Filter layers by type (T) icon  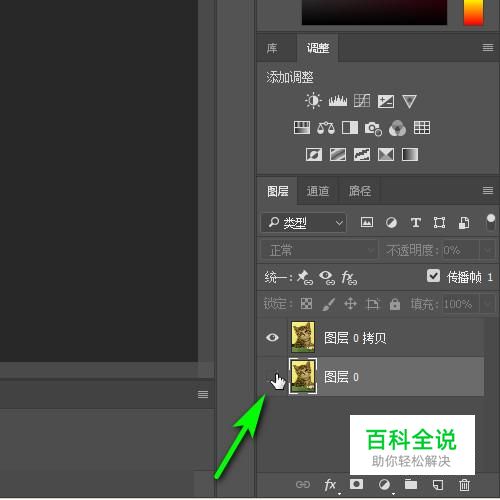click(416, 222)
